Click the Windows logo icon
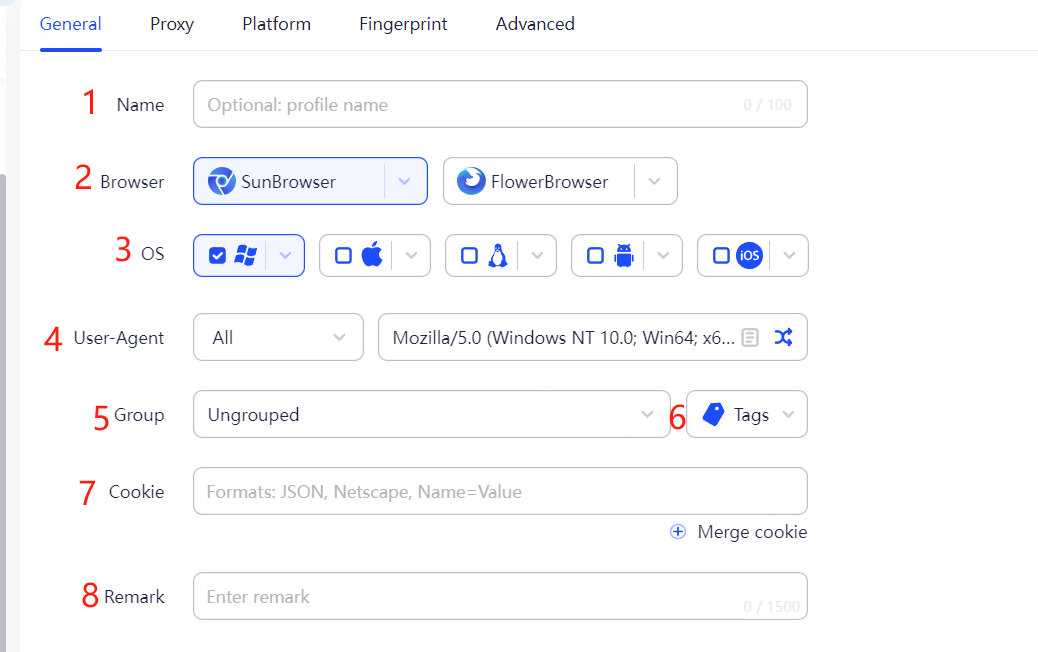This screenshot has width=1038, height=652. [x=243, y=255]
